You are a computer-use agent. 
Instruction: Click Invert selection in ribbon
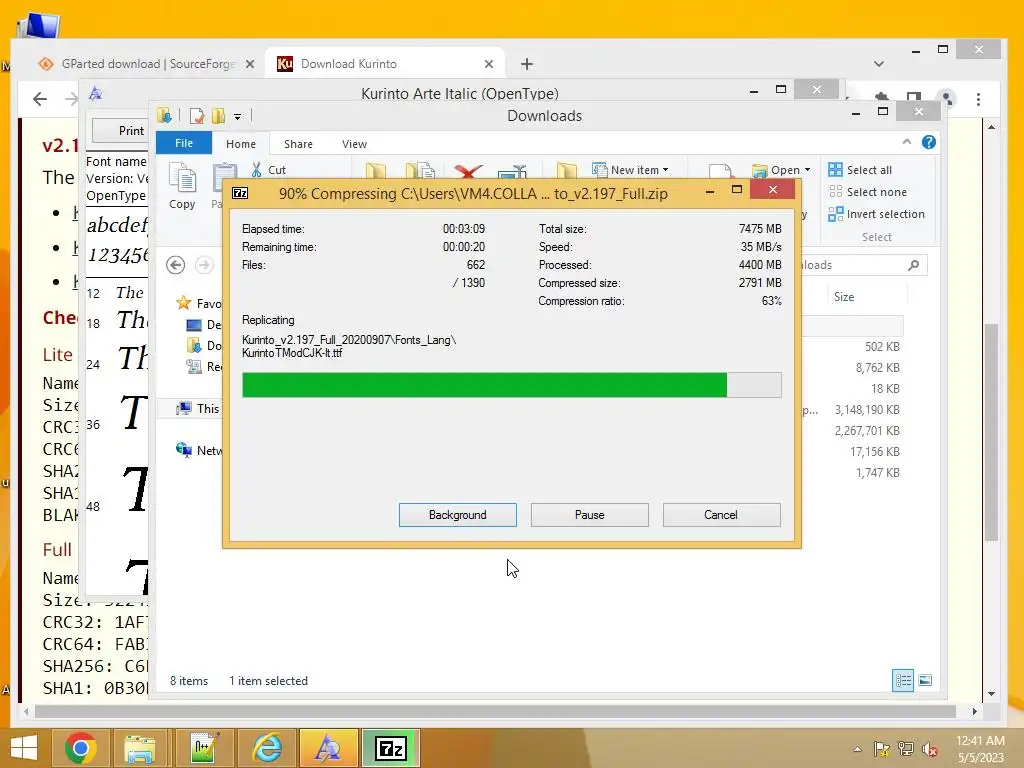(876, 214)
